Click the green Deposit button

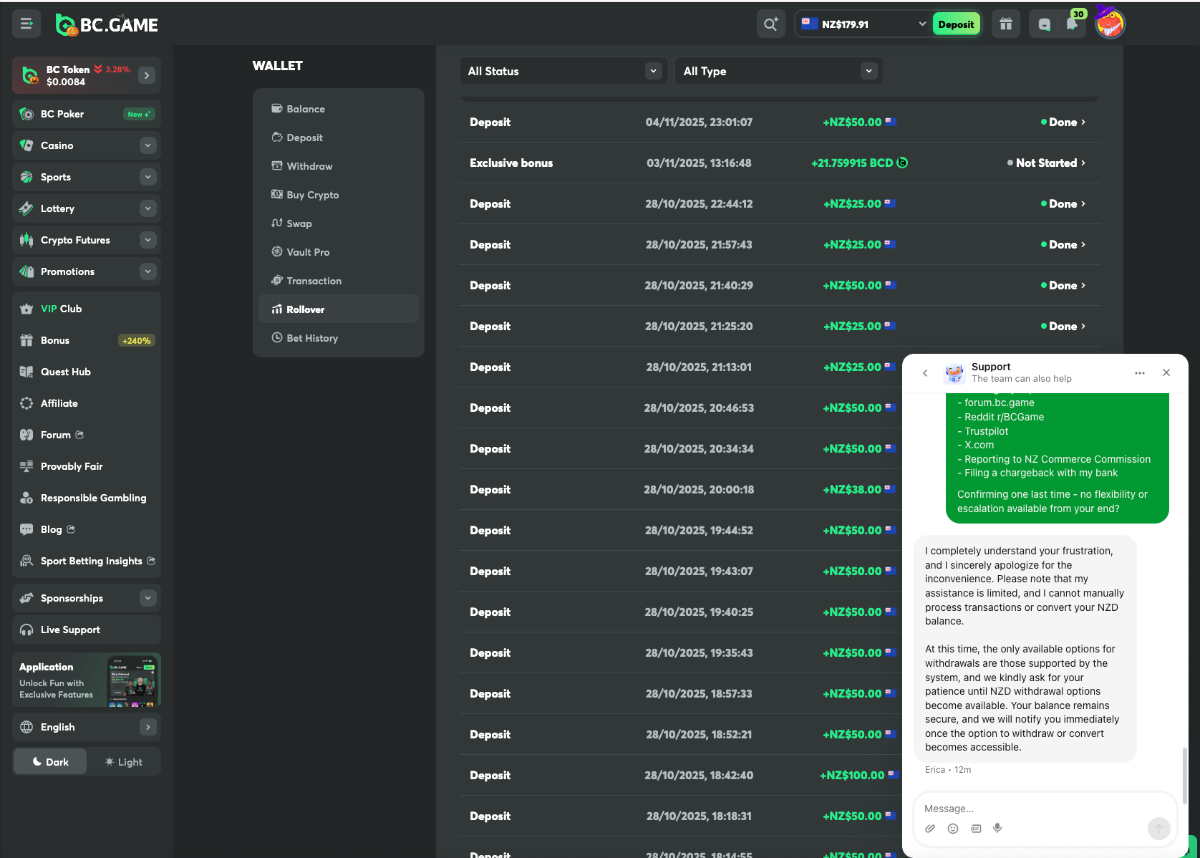[956, 24]
